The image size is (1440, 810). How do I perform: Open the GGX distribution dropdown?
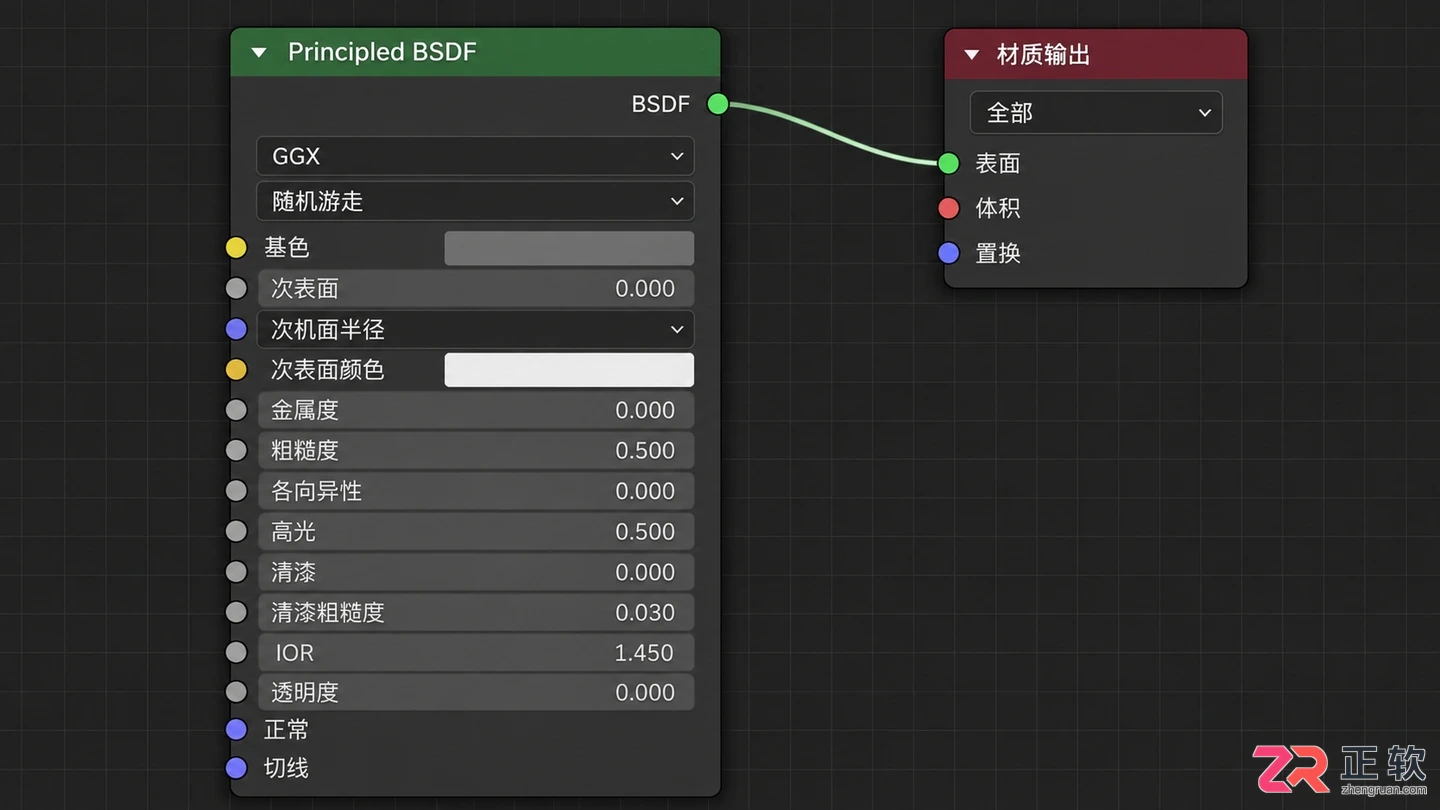[x=475, y=156]
